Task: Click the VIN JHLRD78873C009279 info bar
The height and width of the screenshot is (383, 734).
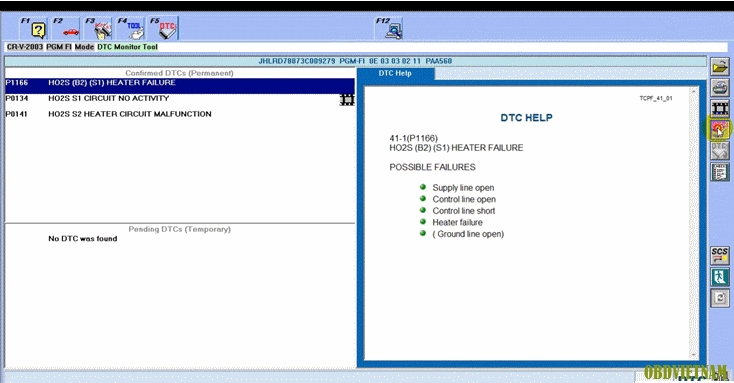Action: [355, 61]
